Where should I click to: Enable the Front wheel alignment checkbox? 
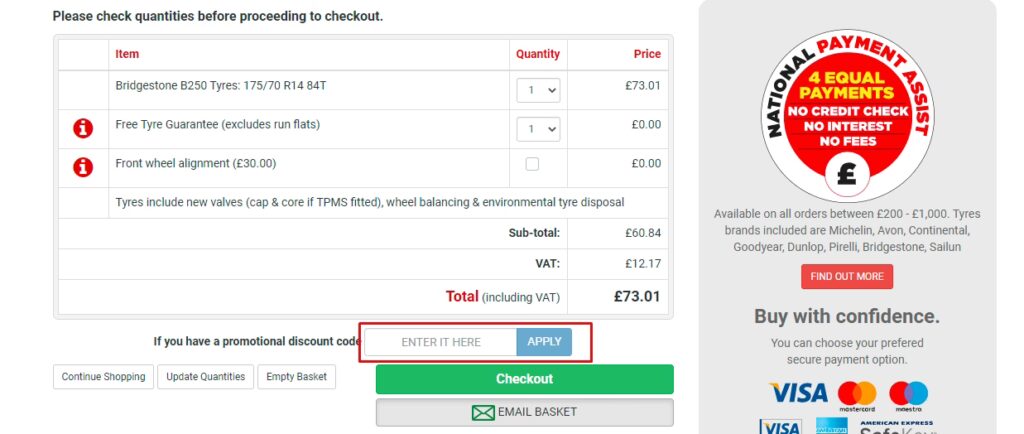pyautogui.click(x=532, y=164)
